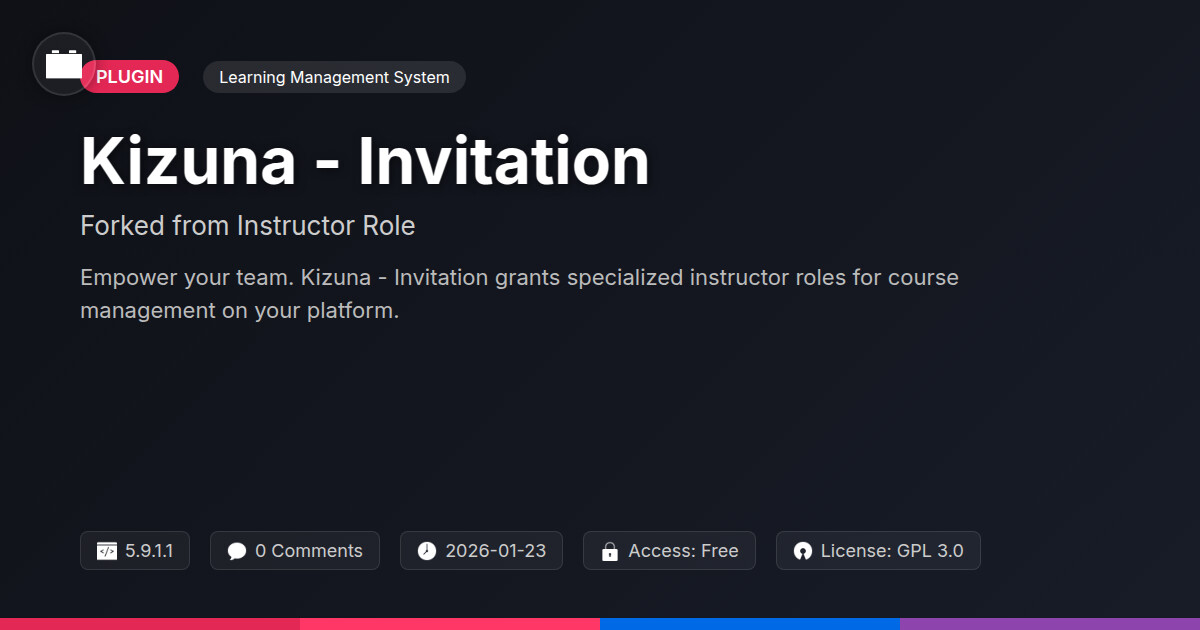The width and height of the screenshot is (1200, 630).
Task: Open the 0 Comments label
Action: click(308, 551)
